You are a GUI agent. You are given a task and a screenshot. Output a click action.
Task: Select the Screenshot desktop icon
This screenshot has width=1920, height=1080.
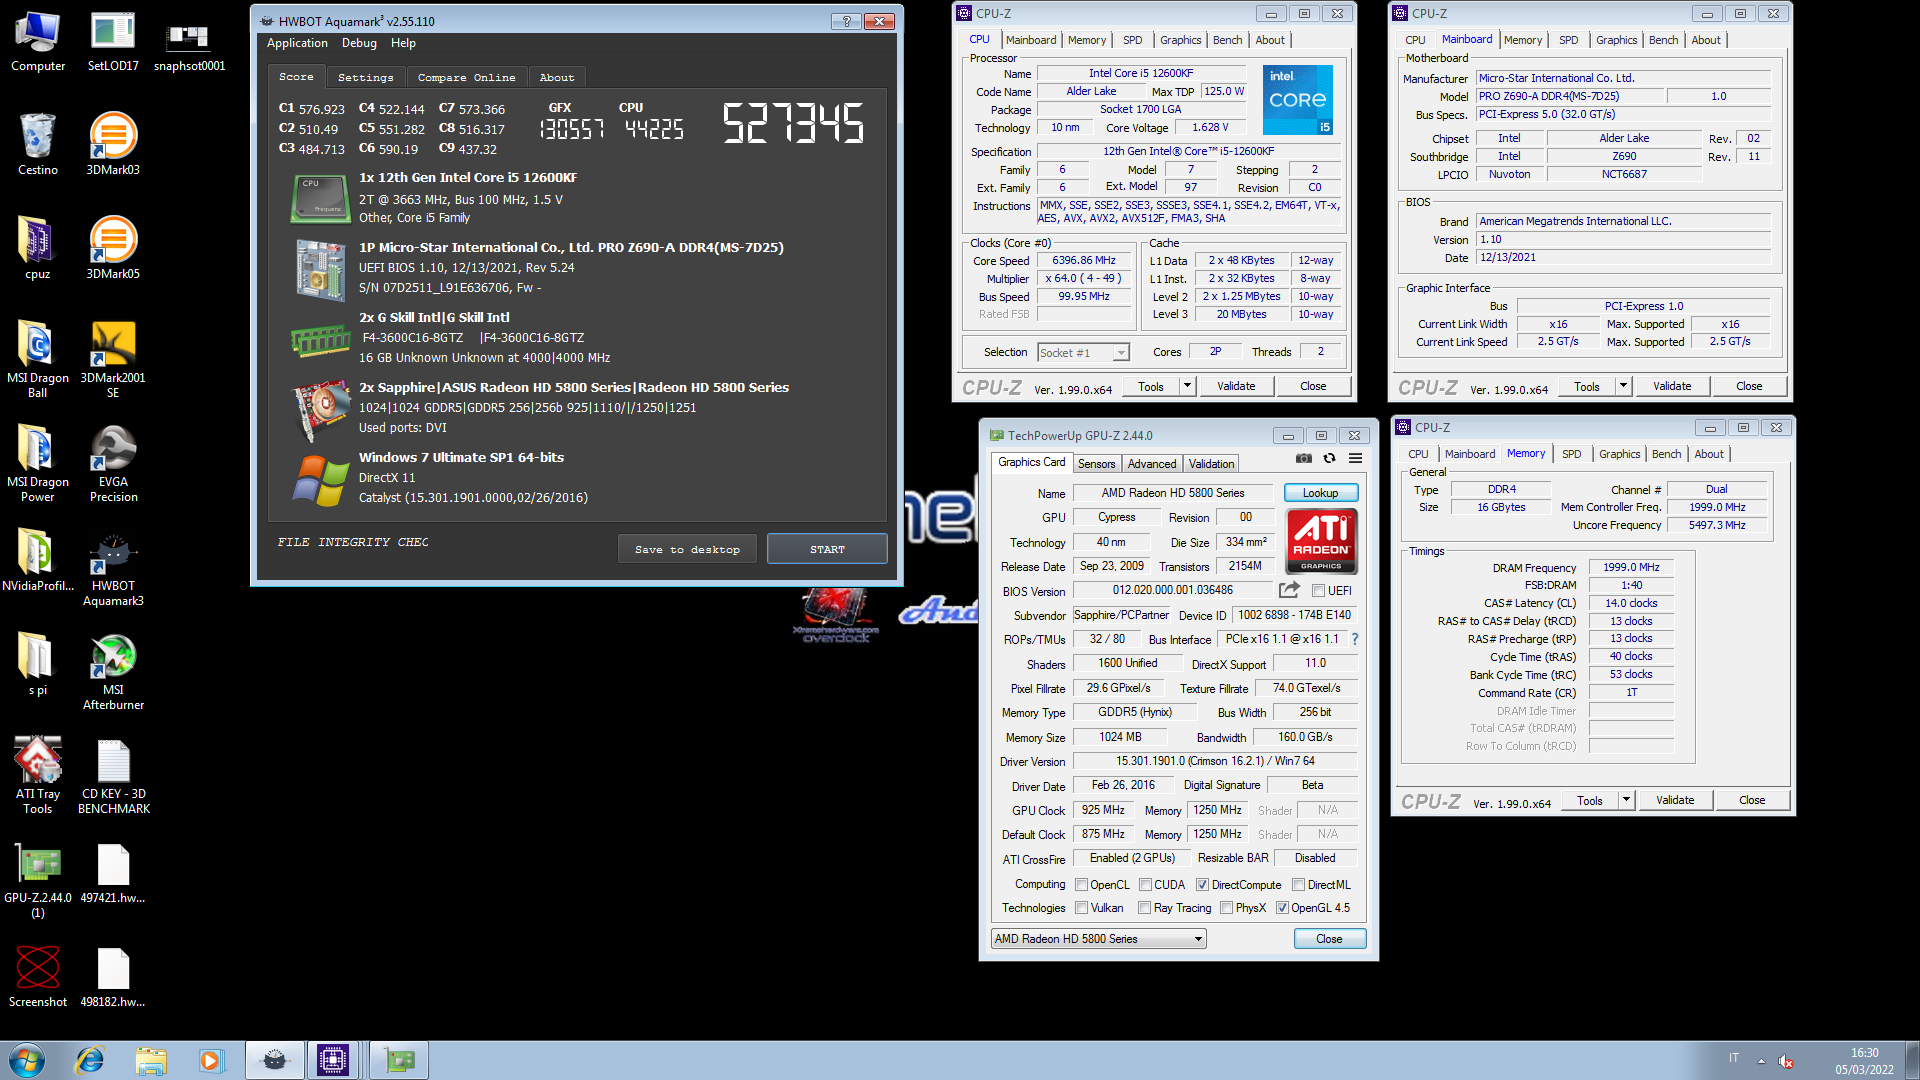(38, 978)
